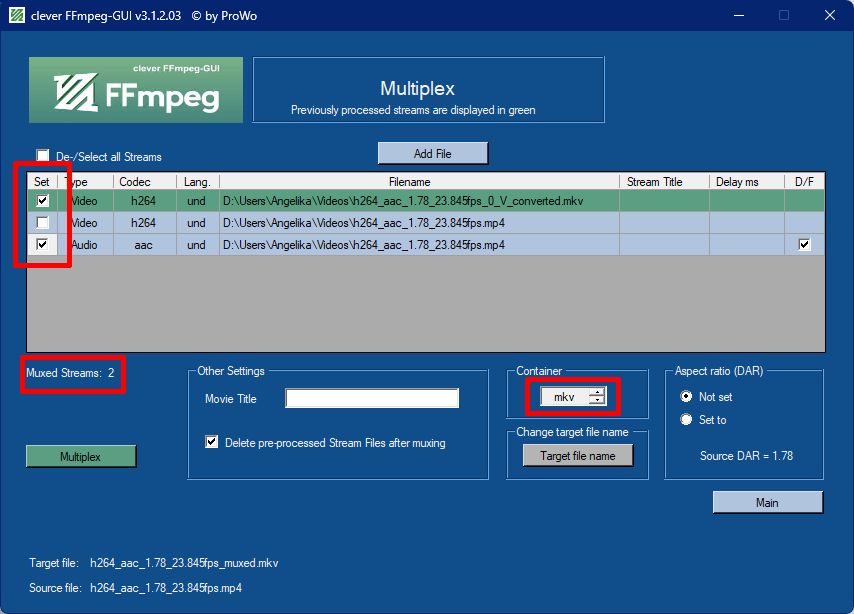Screen dimensions: 854x614
Task: Click the Filename column header
Action: [x=419, y=181]
